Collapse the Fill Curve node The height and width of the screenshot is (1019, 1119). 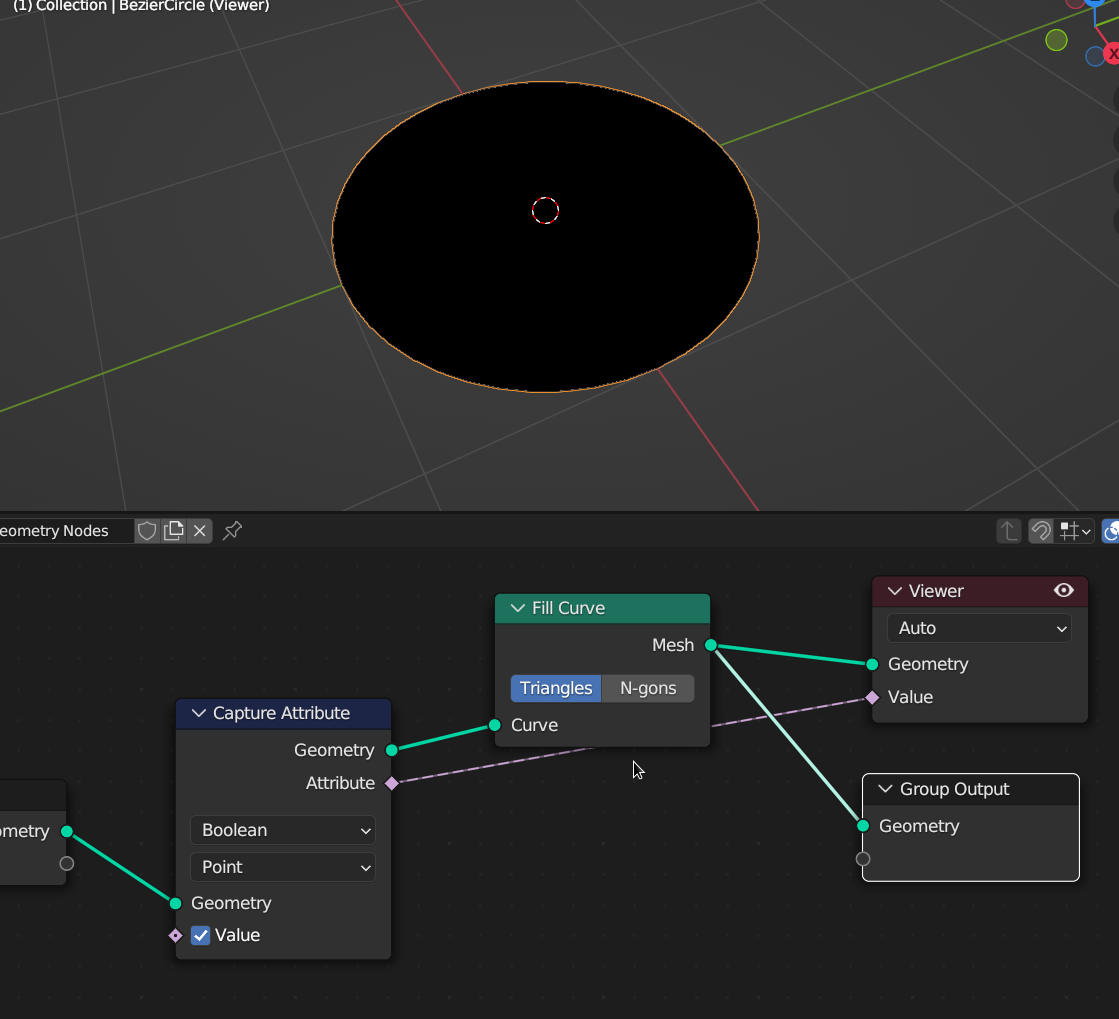(517, 608)
